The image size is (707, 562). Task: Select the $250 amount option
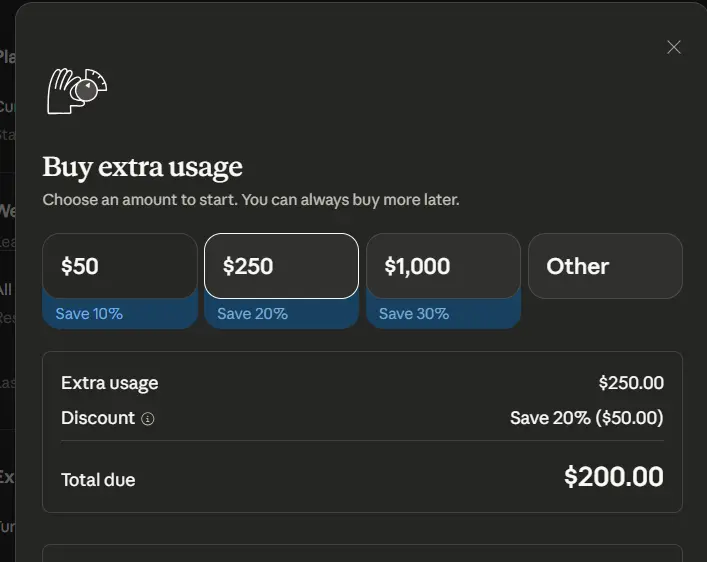(x=281, y=266)
